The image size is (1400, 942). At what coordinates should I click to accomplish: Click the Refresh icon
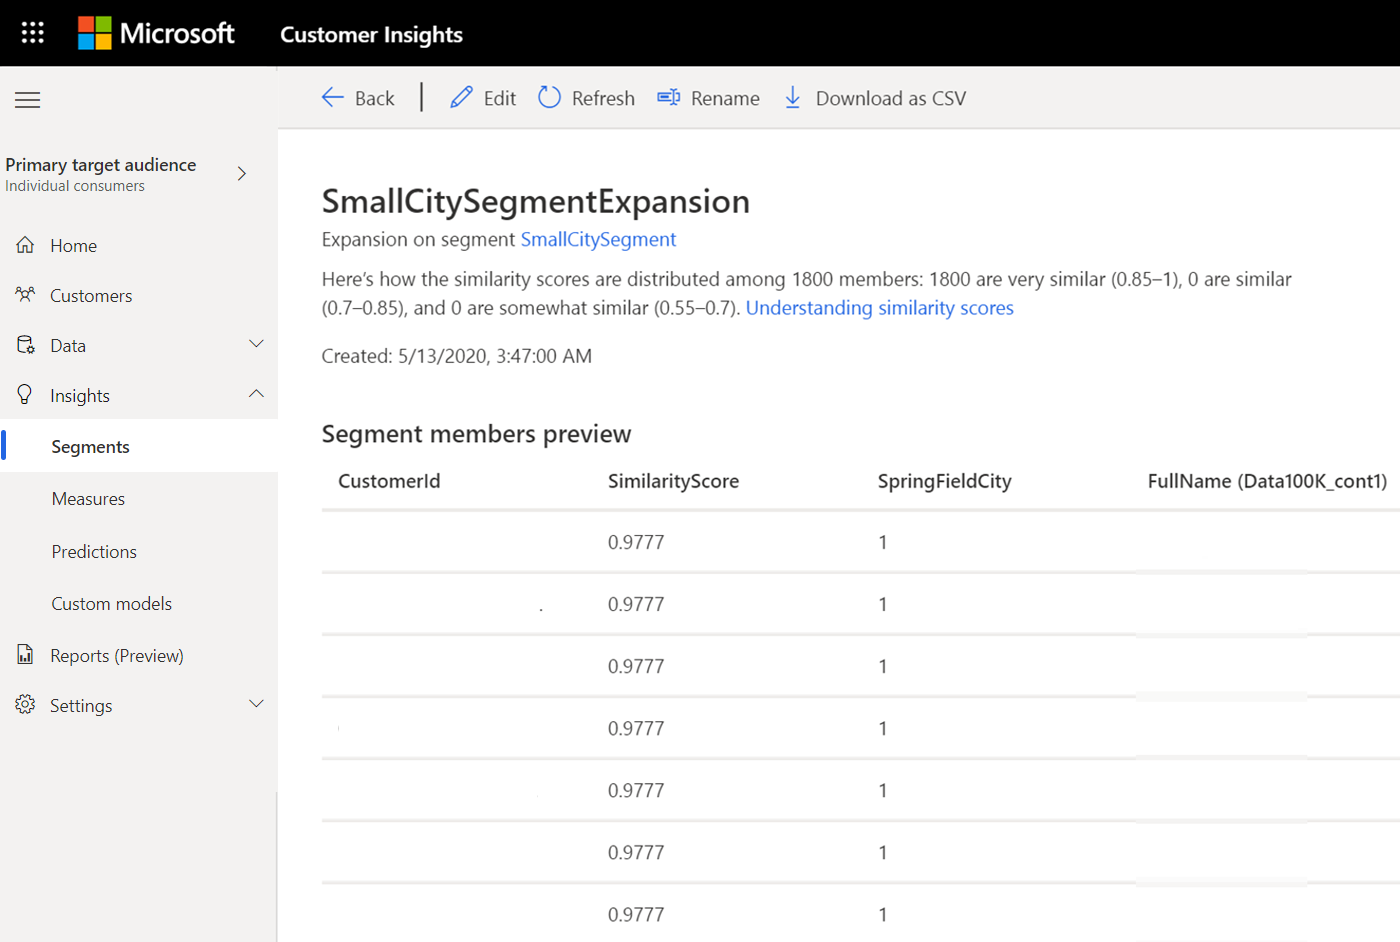click(x=548, y=97)
